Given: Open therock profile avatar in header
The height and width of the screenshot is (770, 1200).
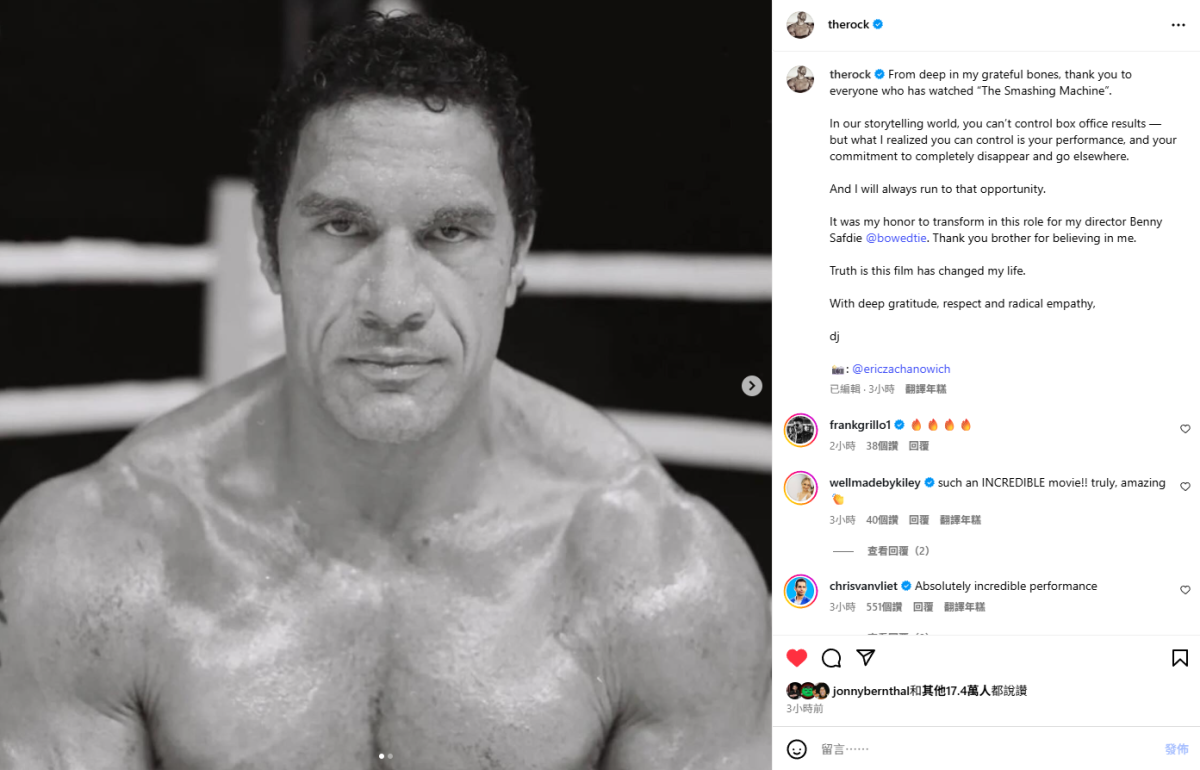Looking at the screenshot, I should pos(800,25).
